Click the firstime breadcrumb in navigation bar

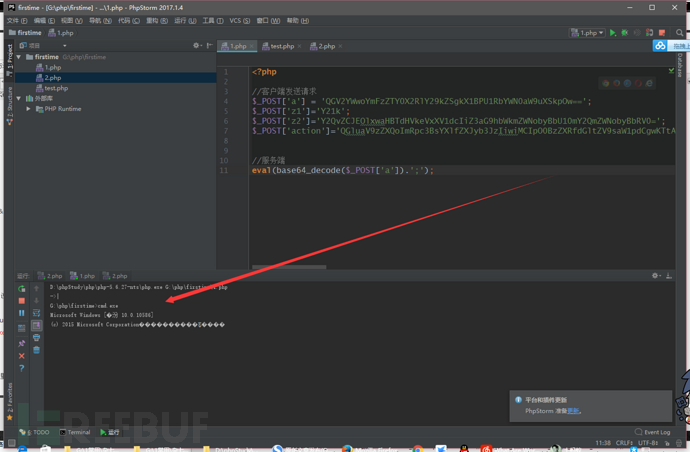pos(25,33)
